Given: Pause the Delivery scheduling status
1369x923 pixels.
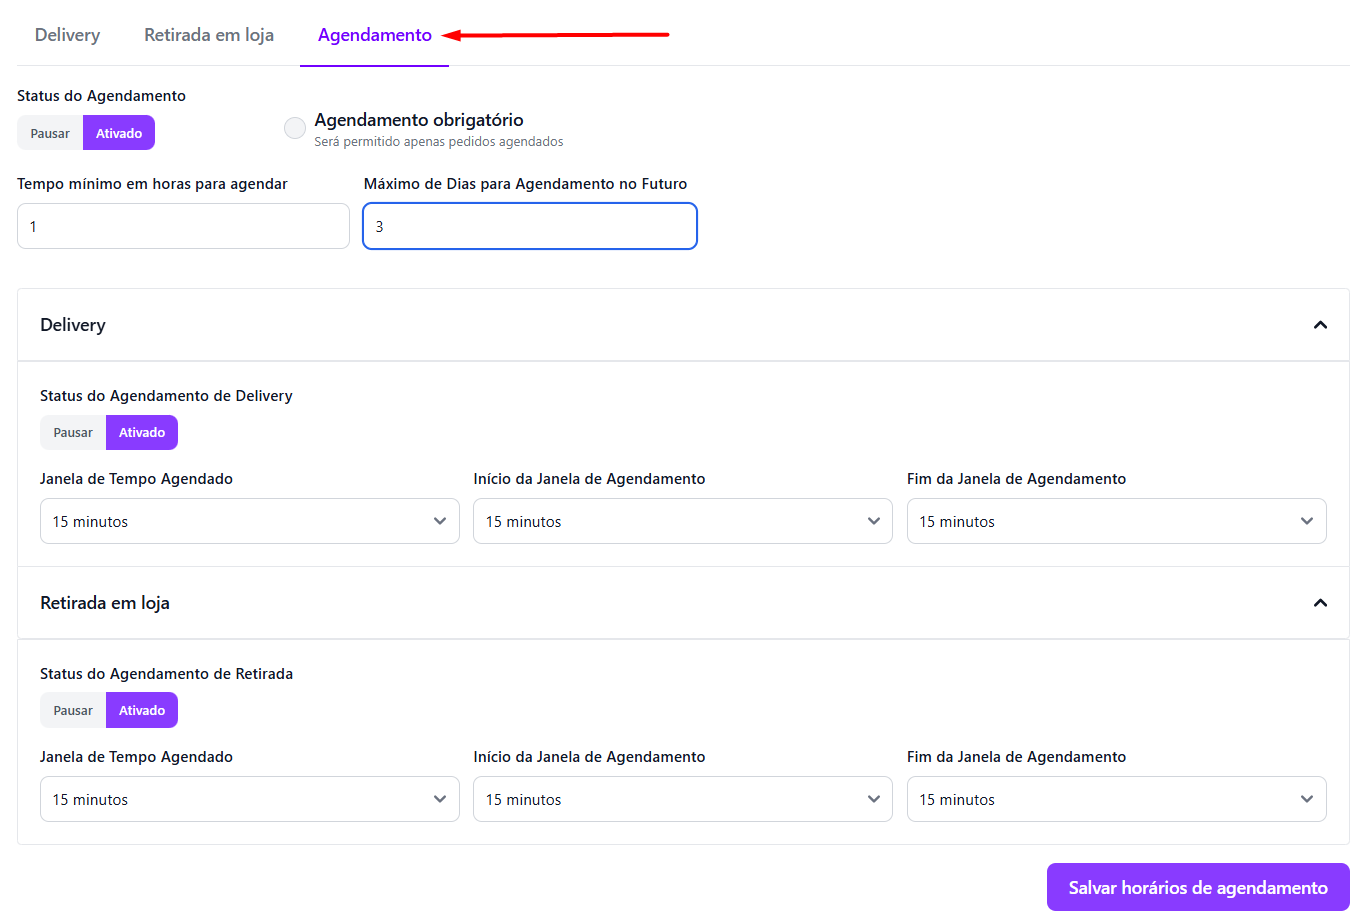Looking at the screenshot, I should click(73, 433).
